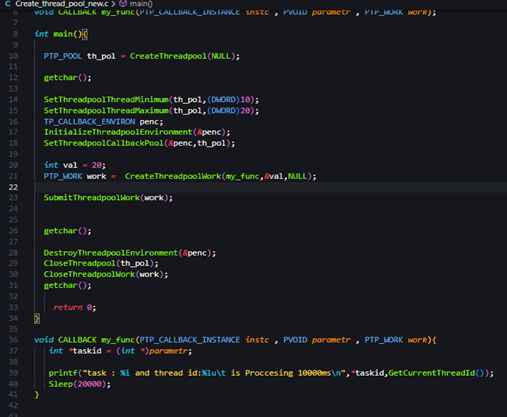Image resolution: width=507 pixels, height=417 pixels.
Task: Click TP_CALLBACK_ENVIRON type name
Action: [89, 122]
